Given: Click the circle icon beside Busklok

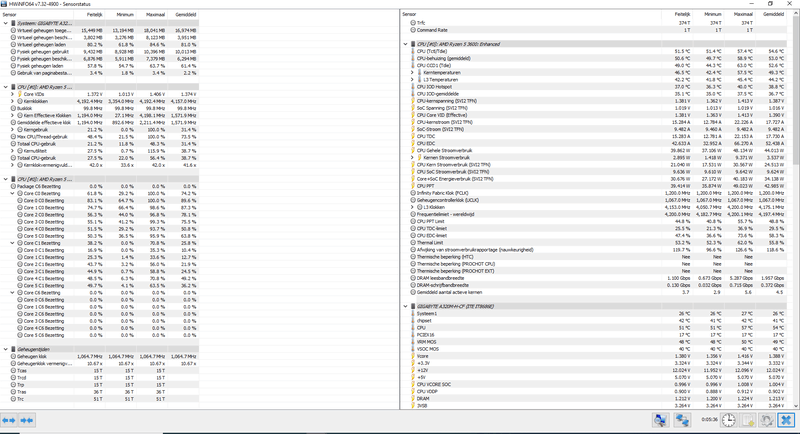Looking at the screenshot, I should click(13, 109).
